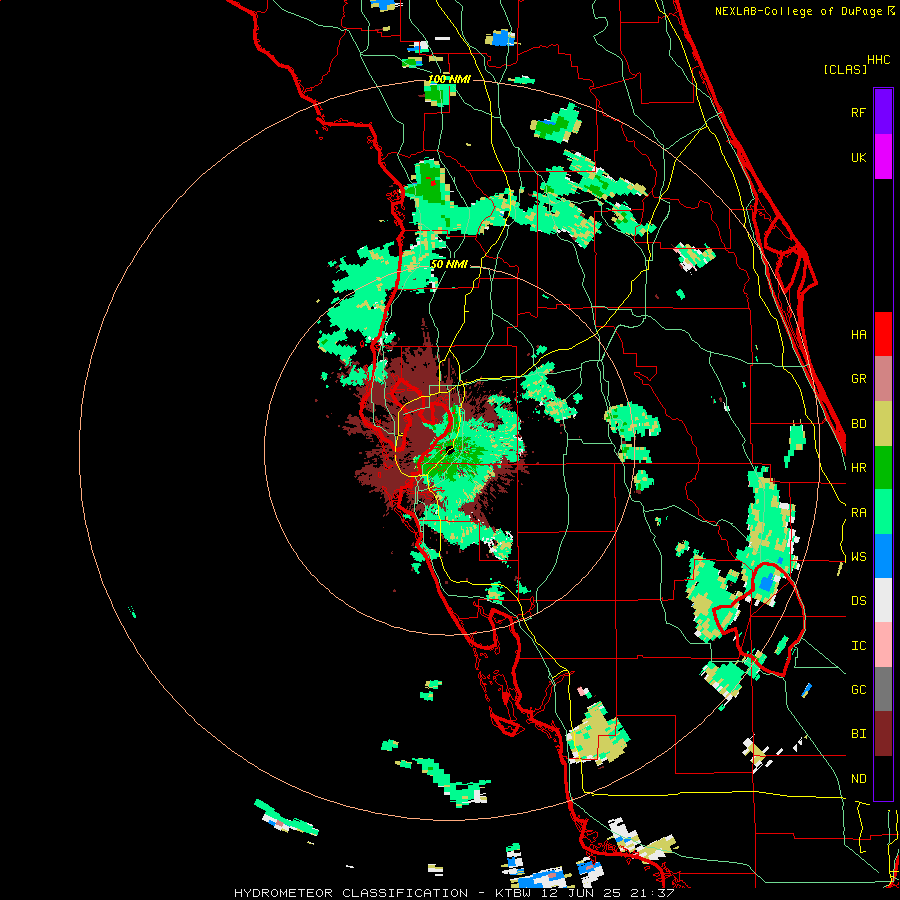Click the IC light pink legend swatch

coord(883,645)
